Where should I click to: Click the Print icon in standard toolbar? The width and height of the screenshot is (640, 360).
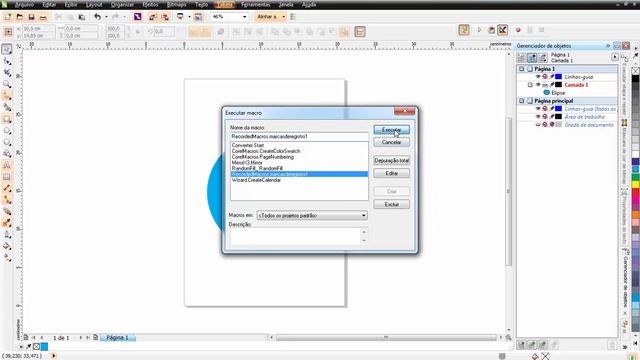pos(43,17)
